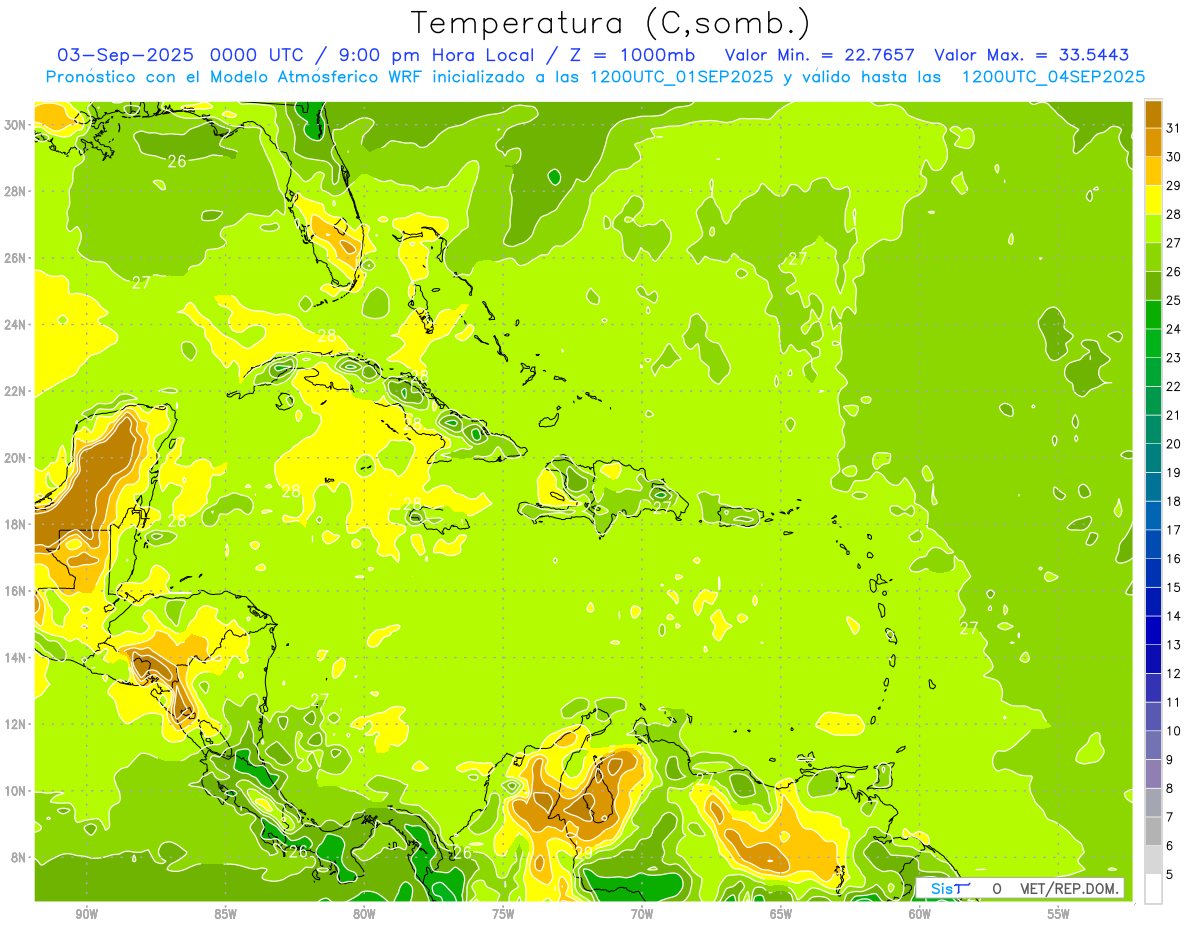Click the 75W longitude axis label
Viewport: 1200px width, 927px height.
(x=503, y=914)
